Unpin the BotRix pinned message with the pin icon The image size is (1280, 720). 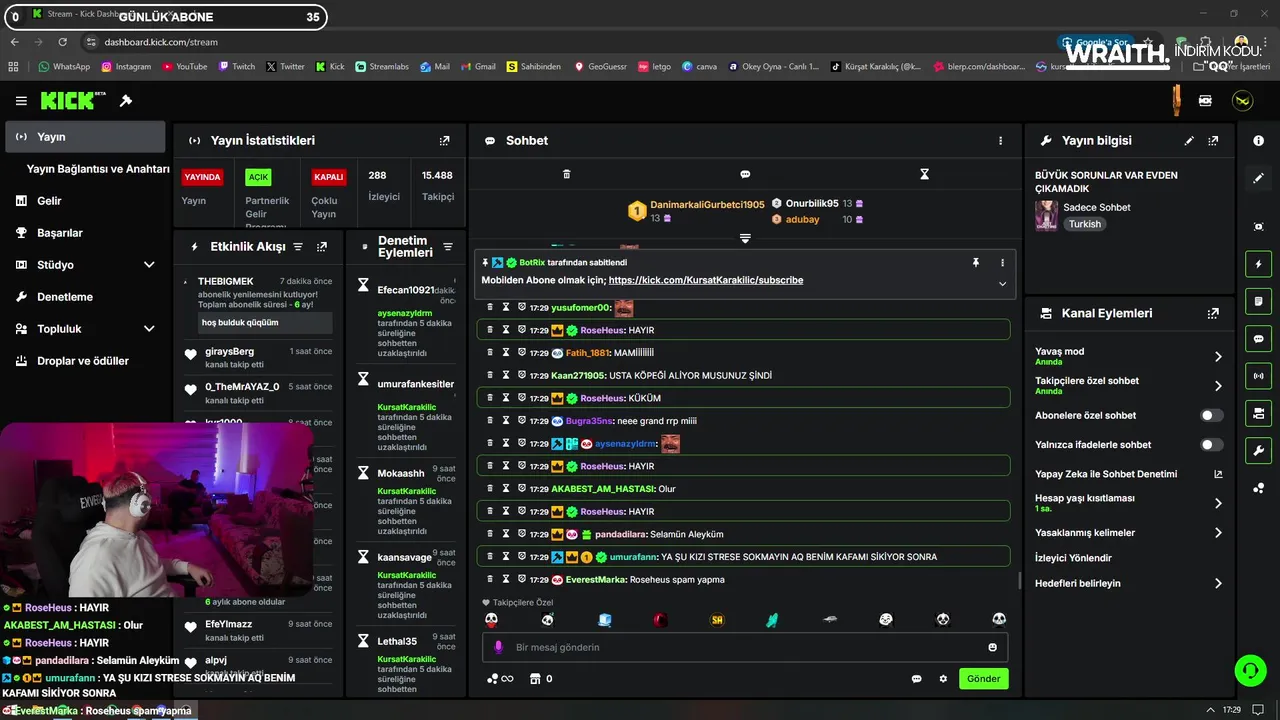click(x=976, y=262)
